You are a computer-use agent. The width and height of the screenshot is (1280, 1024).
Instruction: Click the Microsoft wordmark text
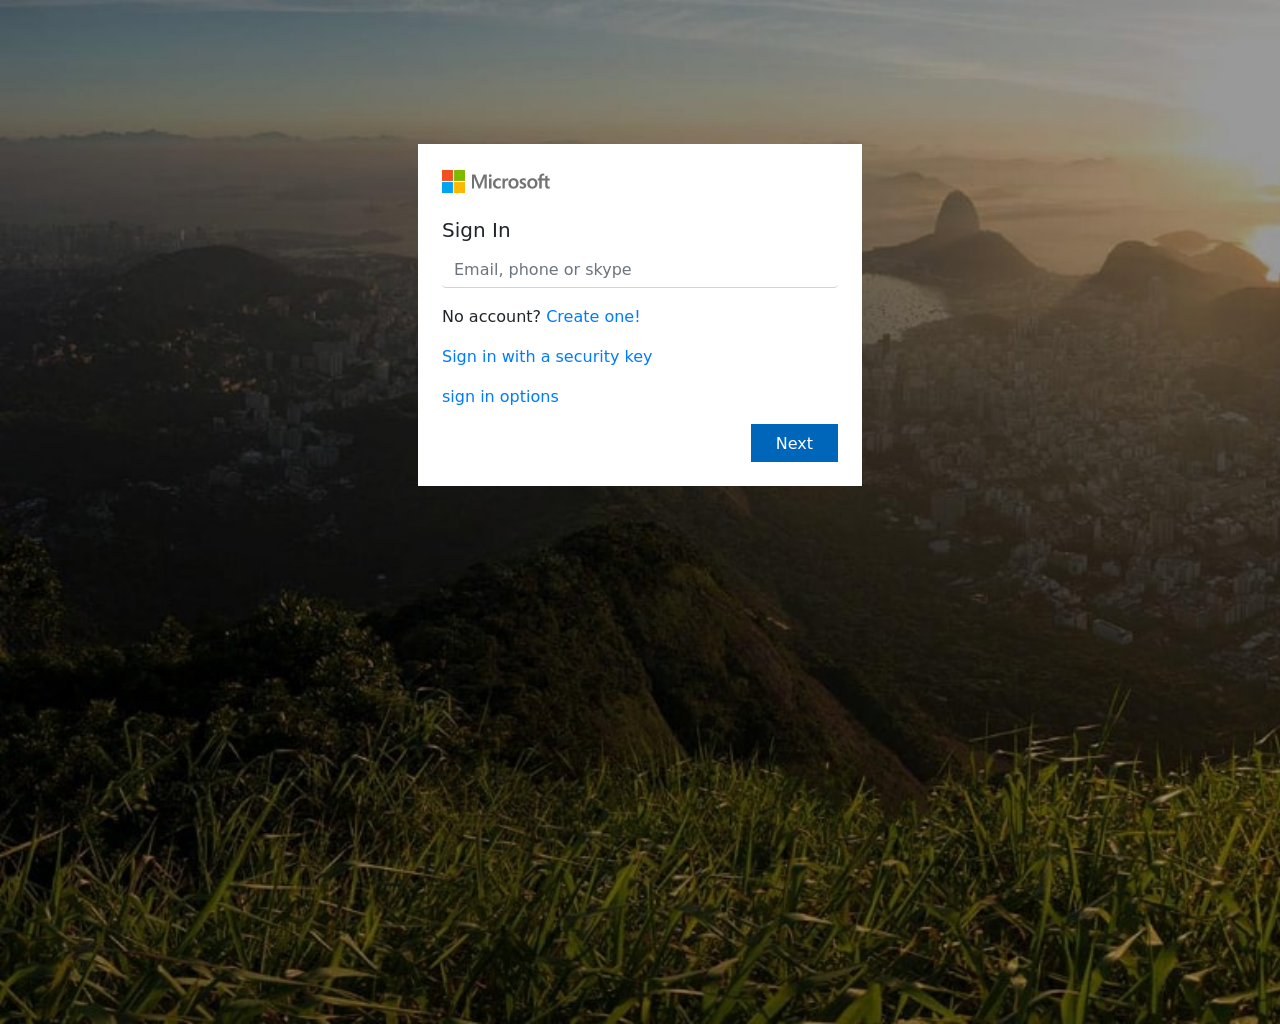[510, 182]
